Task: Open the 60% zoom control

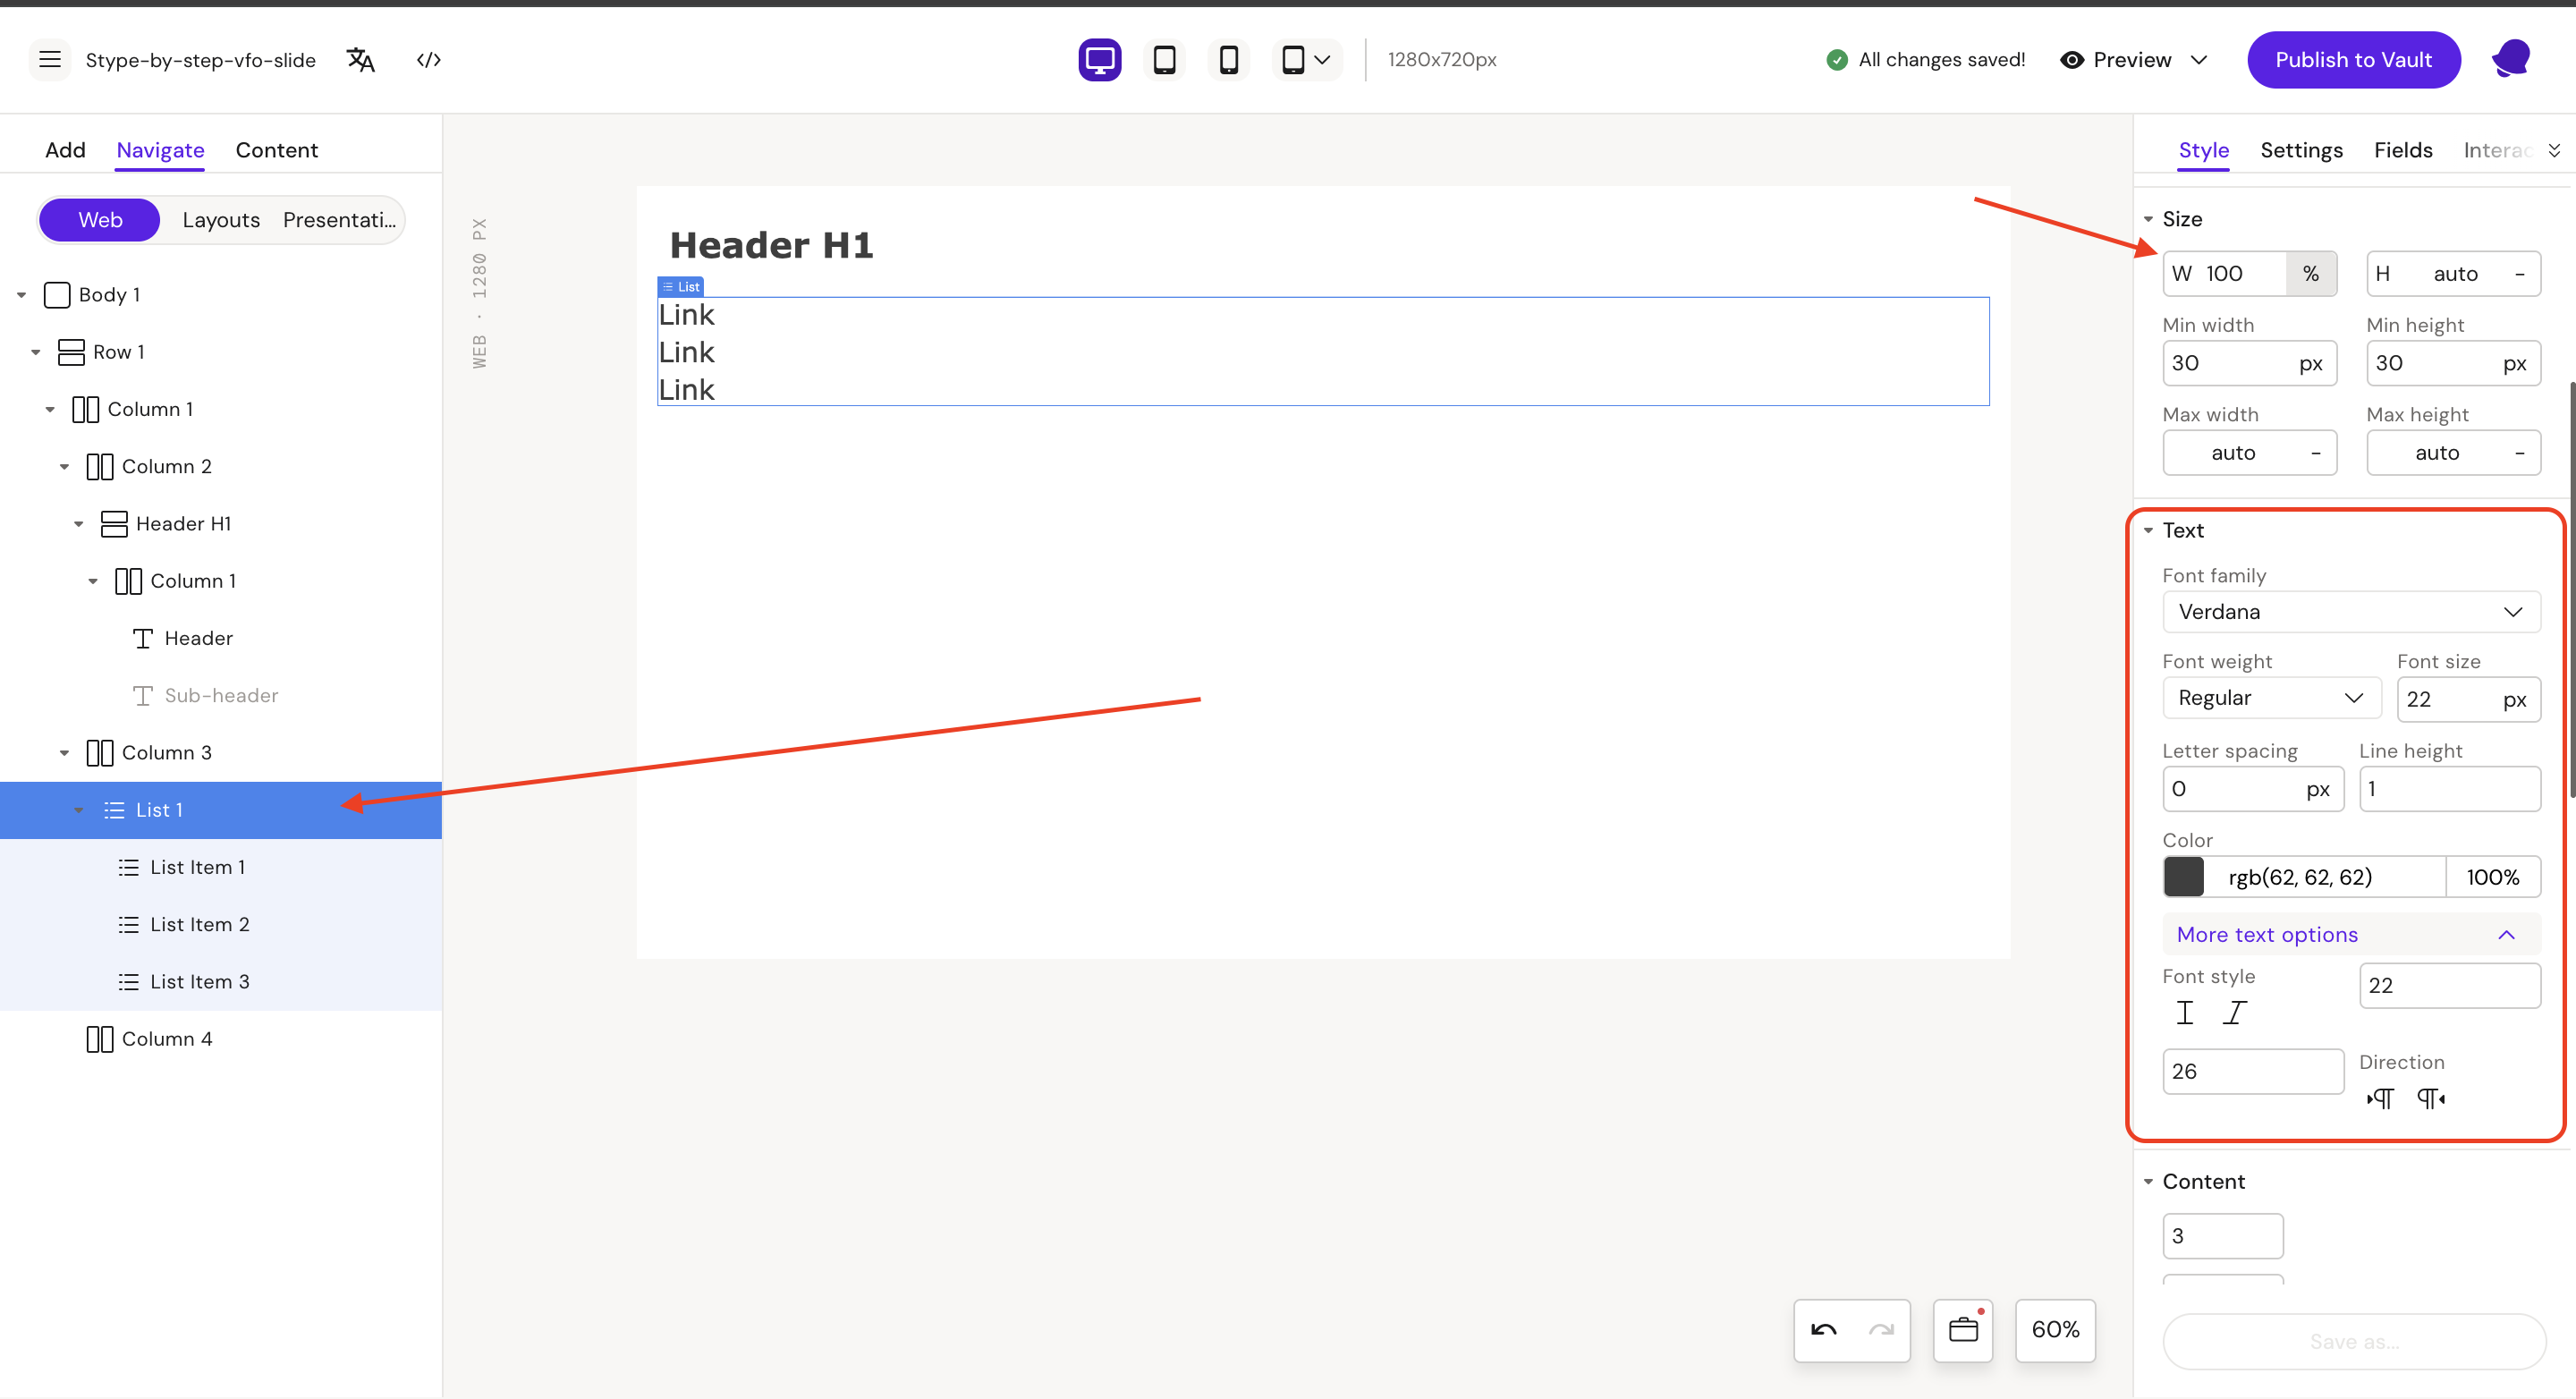Action: [2054, 1330]
